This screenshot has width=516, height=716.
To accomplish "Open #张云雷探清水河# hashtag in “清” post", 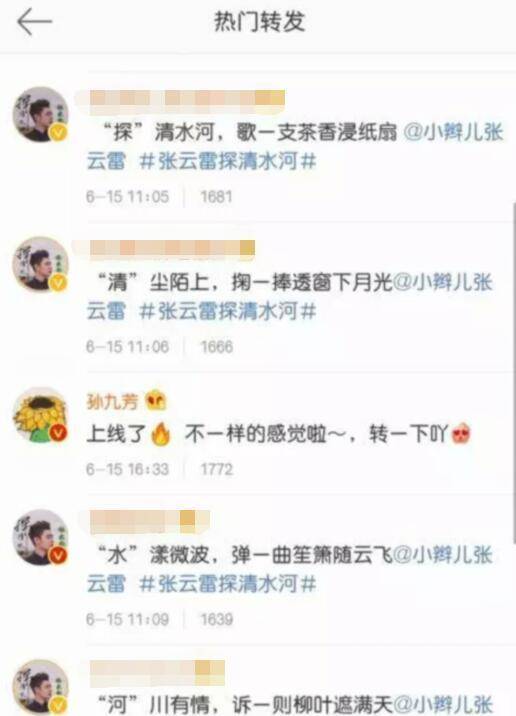I will (228, 312).
